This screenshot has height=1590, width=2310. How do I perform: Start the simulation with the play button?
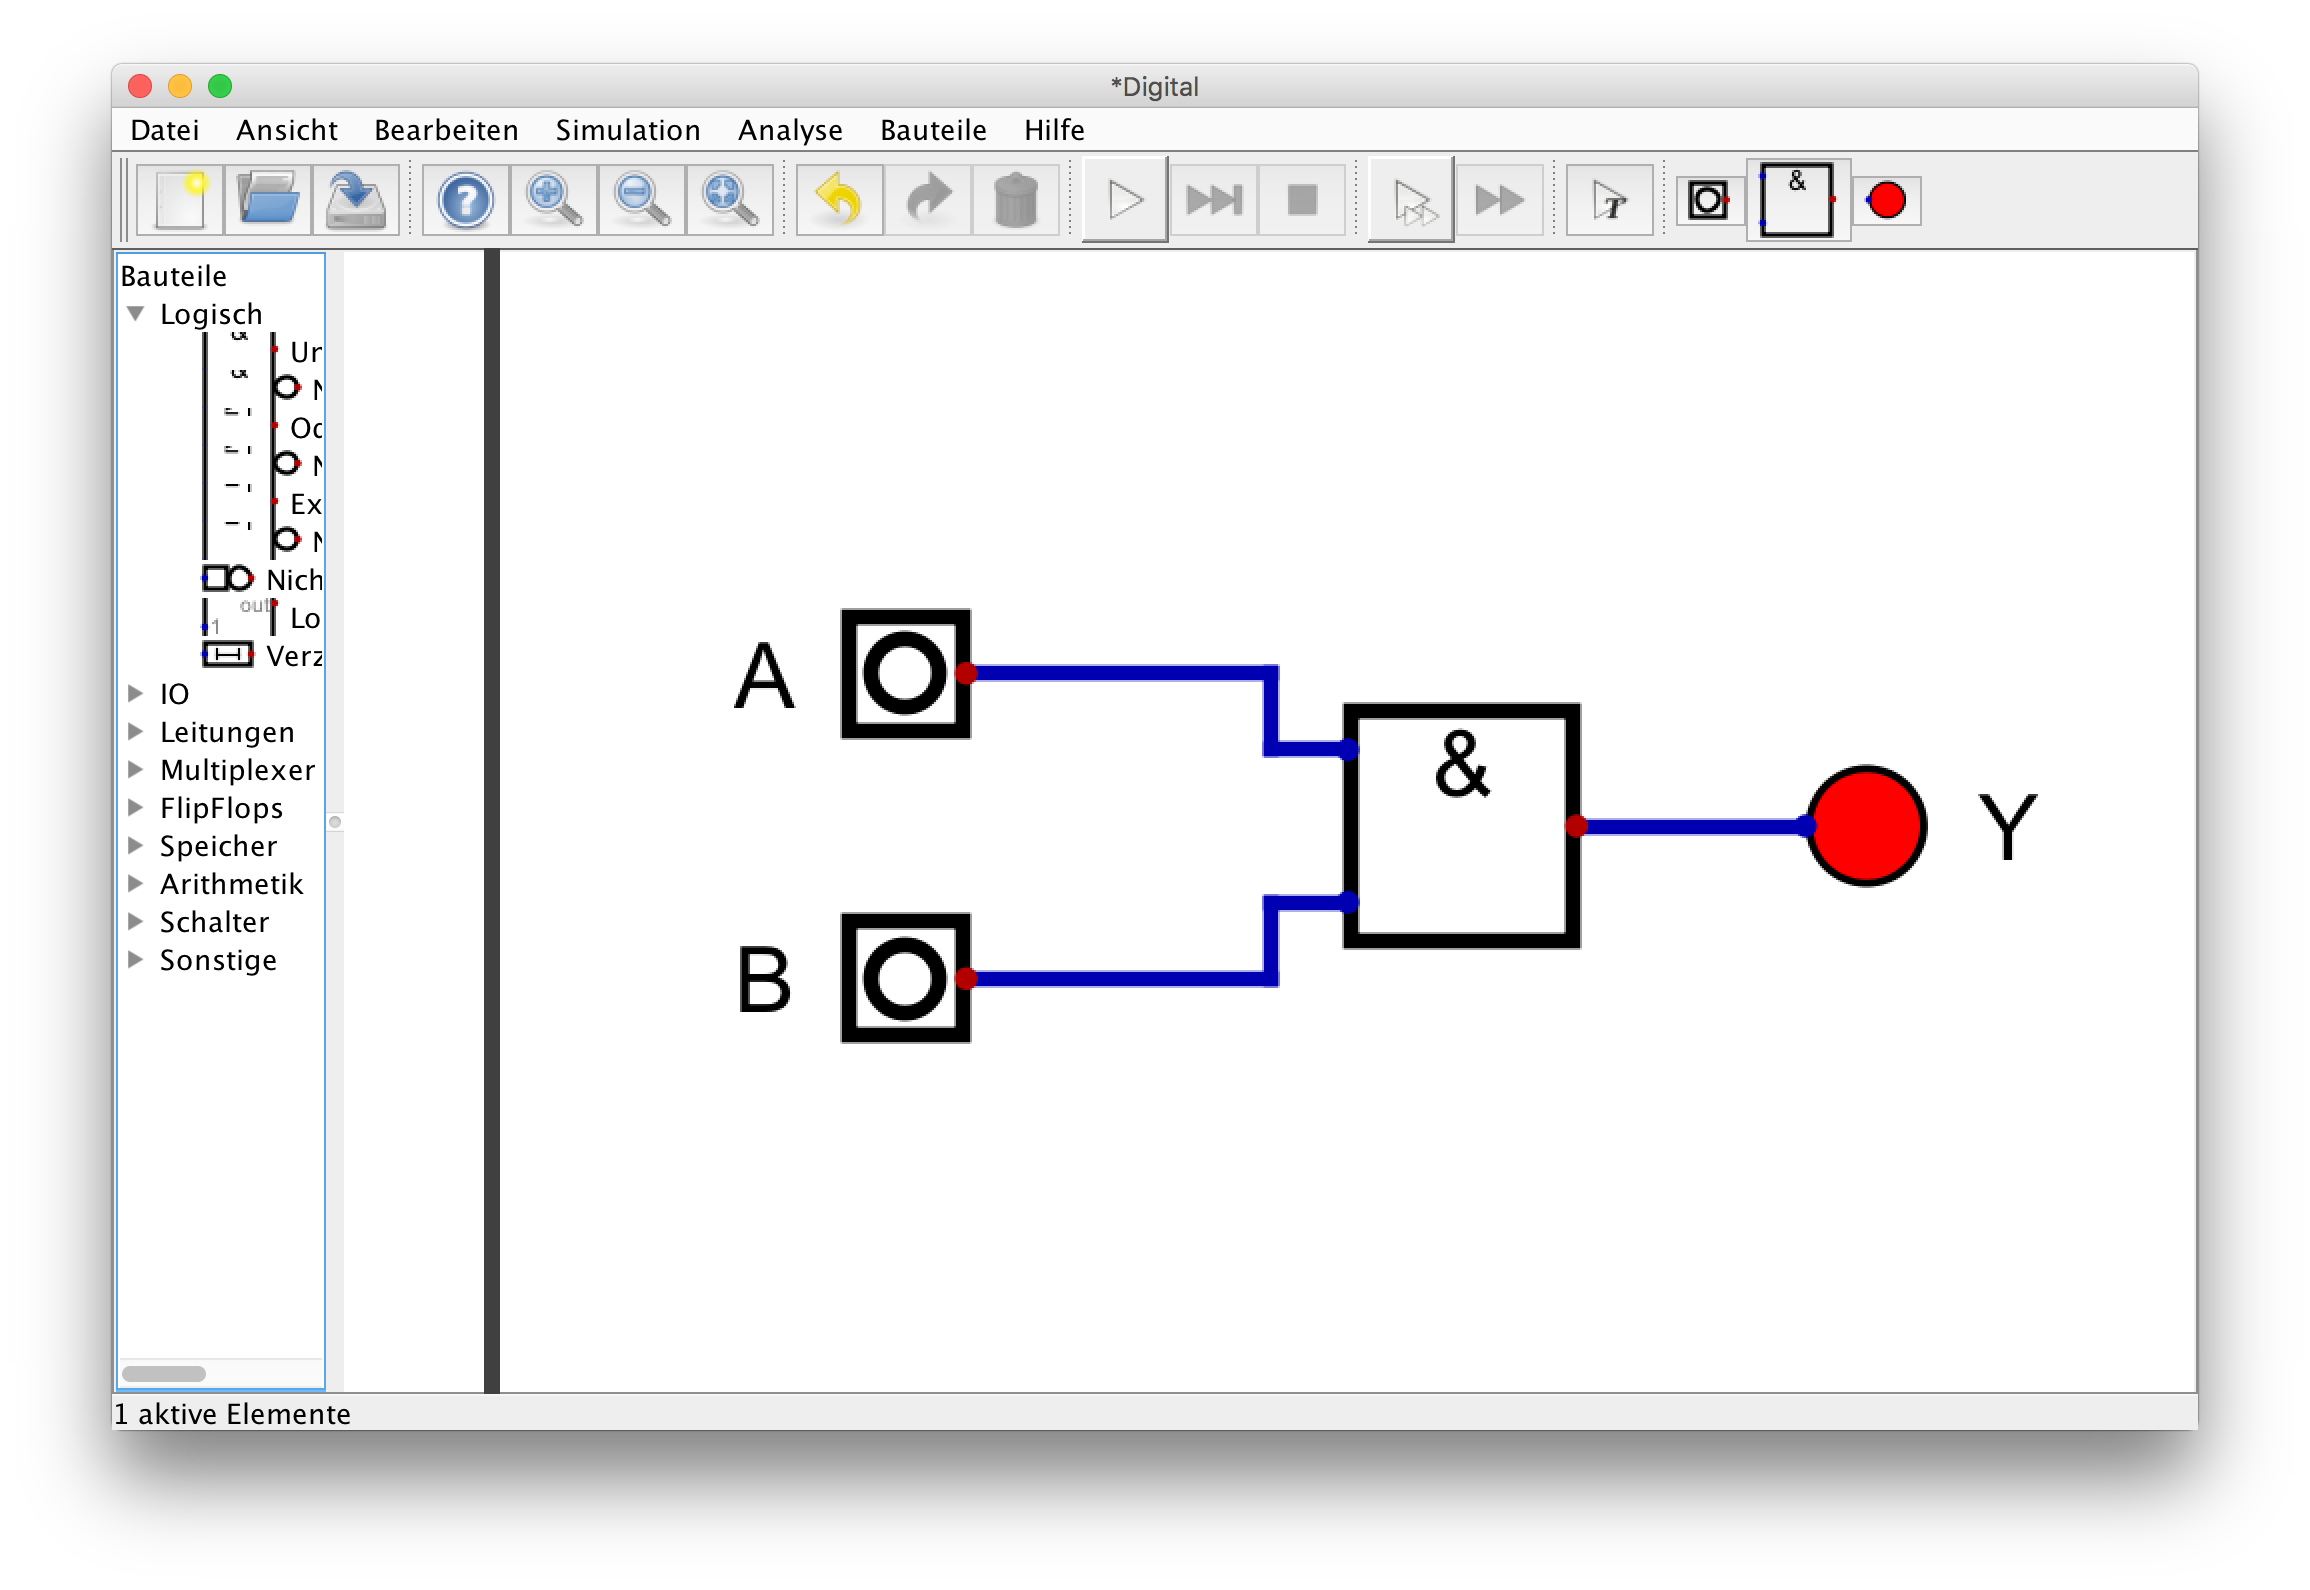tap(1125, 200)
